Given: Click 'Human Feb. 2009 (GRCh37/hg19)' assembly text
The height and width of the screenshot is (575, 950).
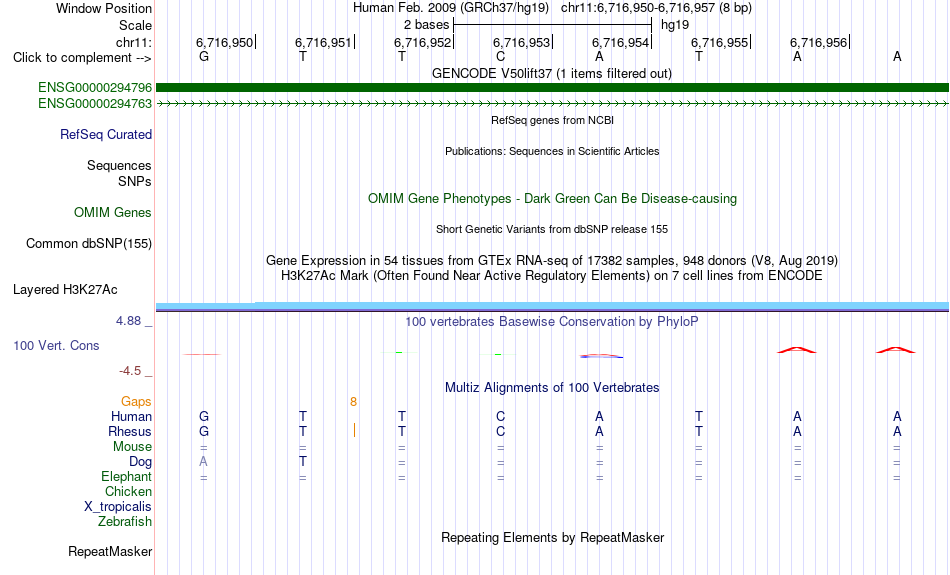Looking at the screenshot, I should 451,8.
